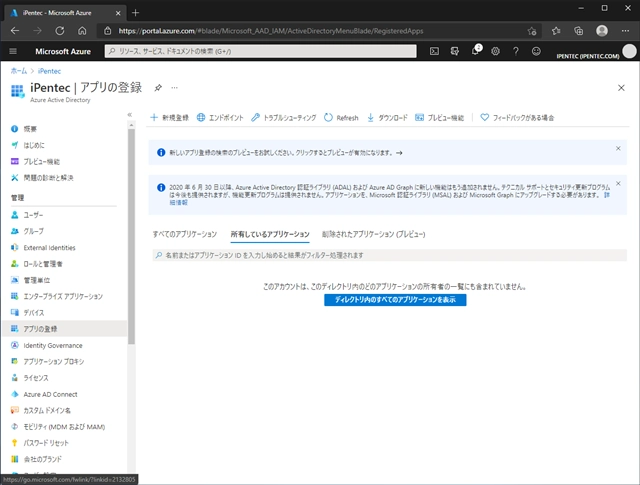Open the browser favorites list

(x=556, y=31)
